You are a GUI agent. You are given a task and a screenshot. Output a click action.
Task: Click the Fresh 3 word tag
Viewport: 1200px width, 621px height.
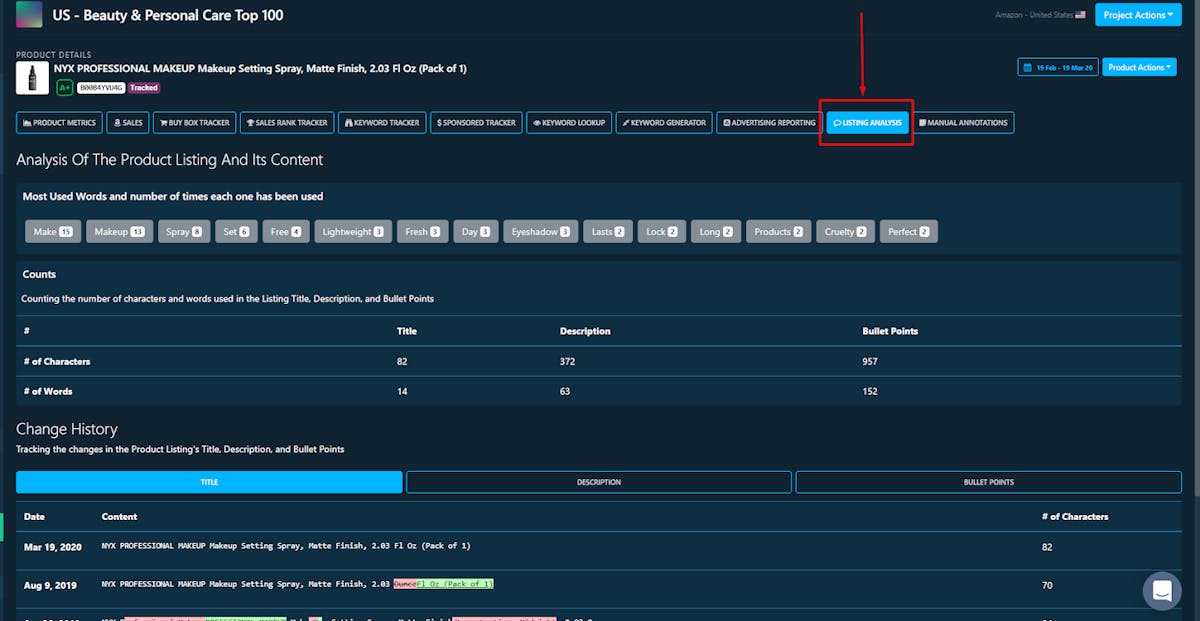pos(423,232)
